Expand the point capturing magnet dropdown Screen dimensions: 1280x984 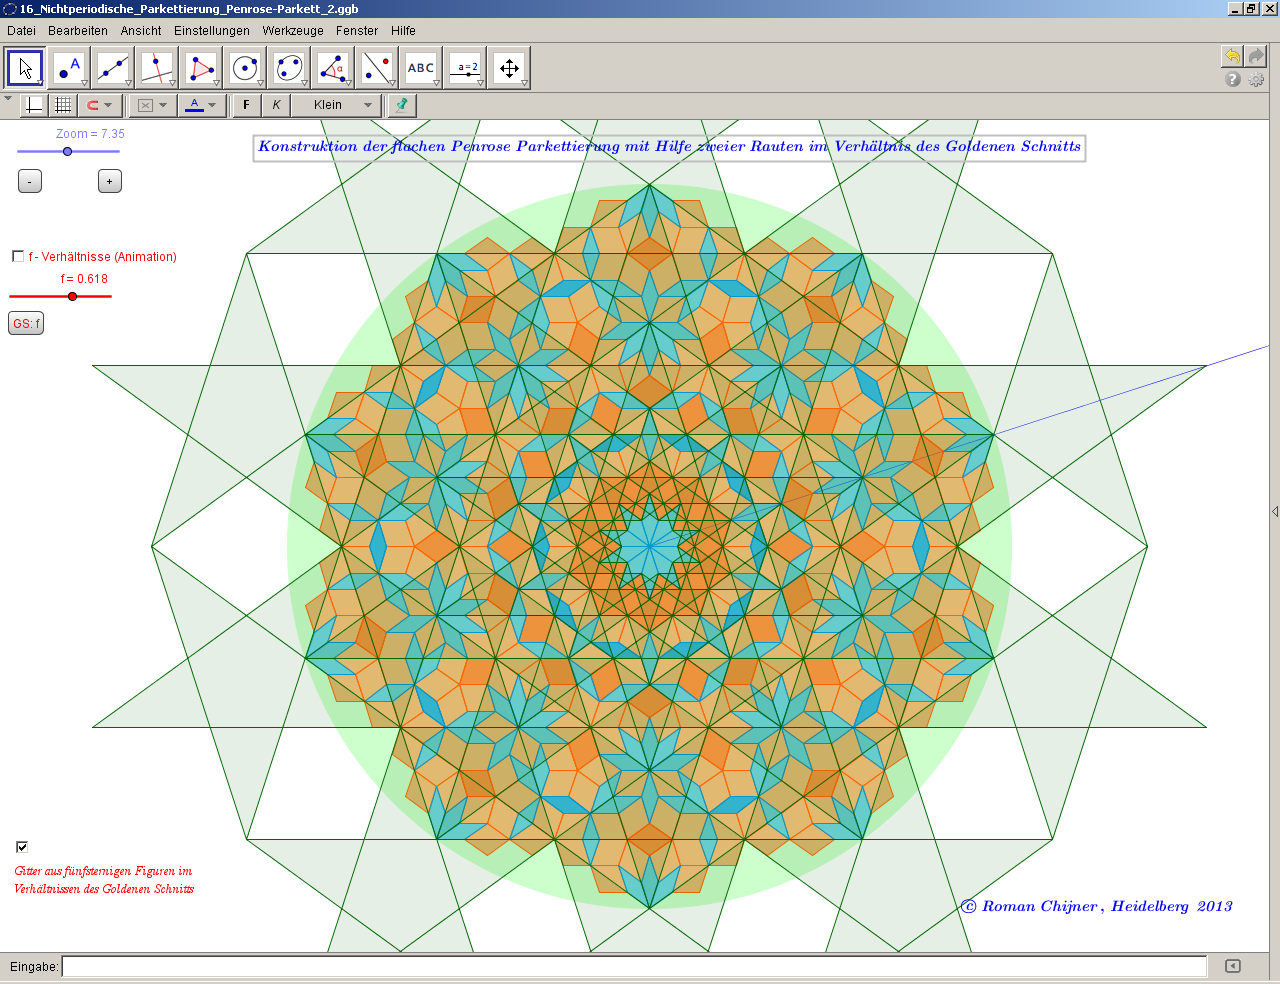click(x=108, y=105)
